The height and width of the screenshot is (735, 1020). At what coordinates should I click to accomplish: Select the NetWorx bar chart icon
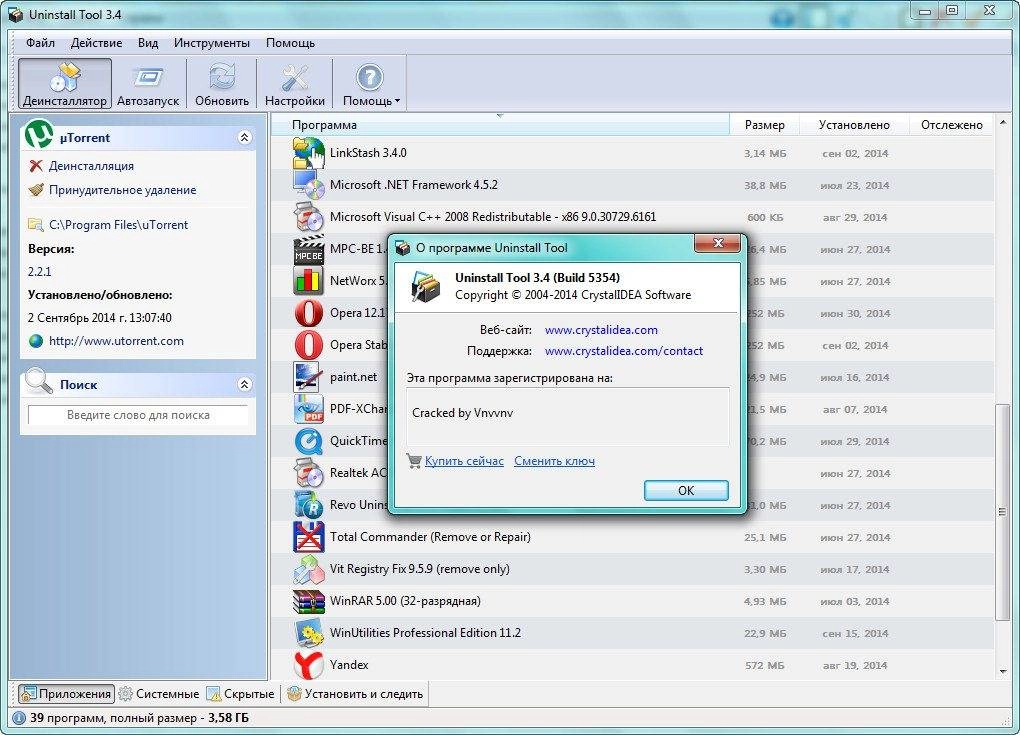click(x=308, y=281)
